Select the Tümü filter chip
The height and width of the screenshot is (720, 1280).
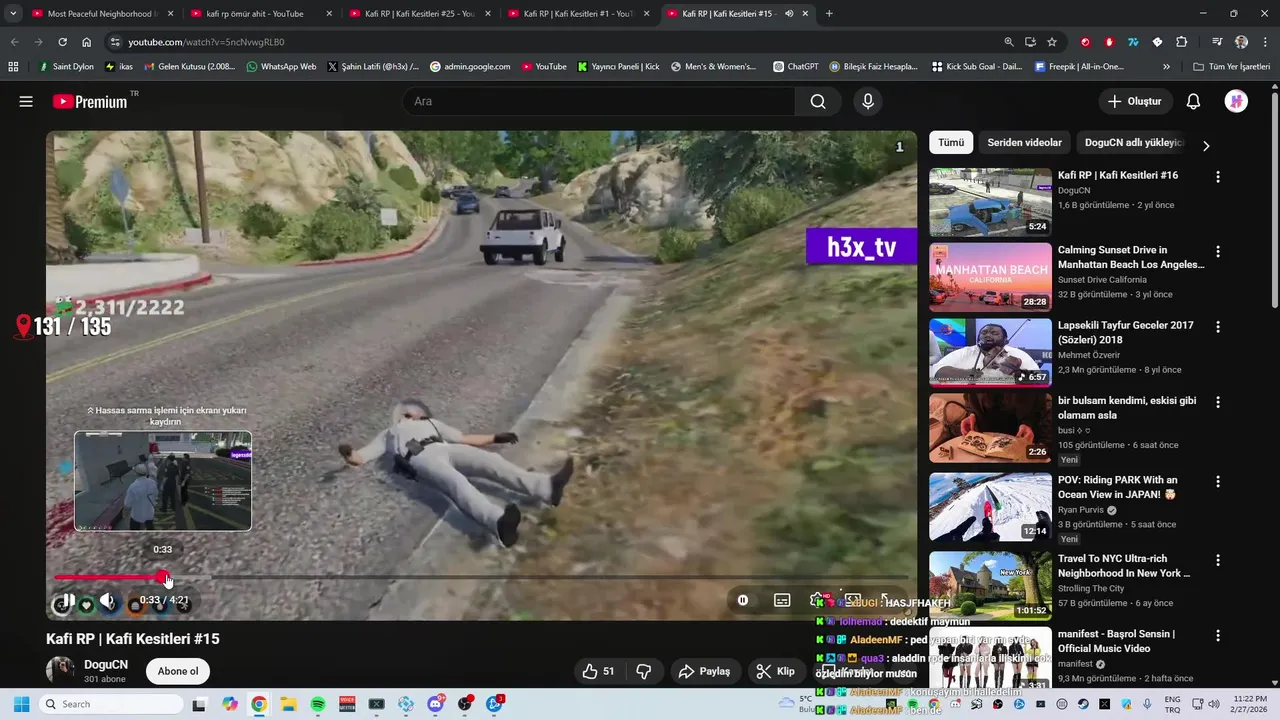click(951, 143)
